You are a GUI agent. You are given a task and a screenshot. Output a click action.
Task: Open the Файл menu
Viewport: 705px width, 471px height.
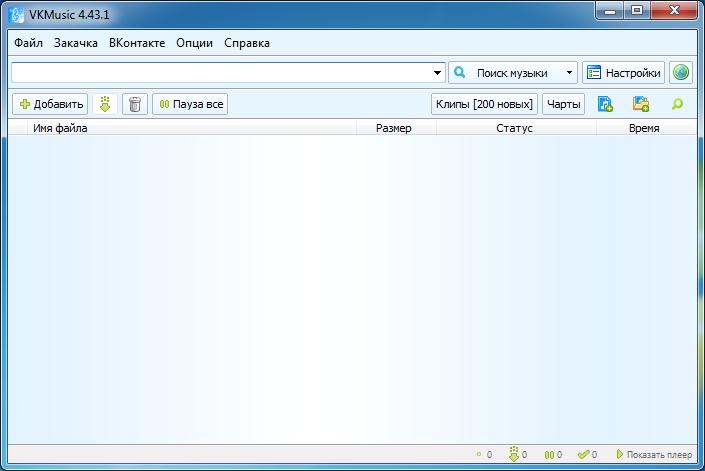(28, 43)
